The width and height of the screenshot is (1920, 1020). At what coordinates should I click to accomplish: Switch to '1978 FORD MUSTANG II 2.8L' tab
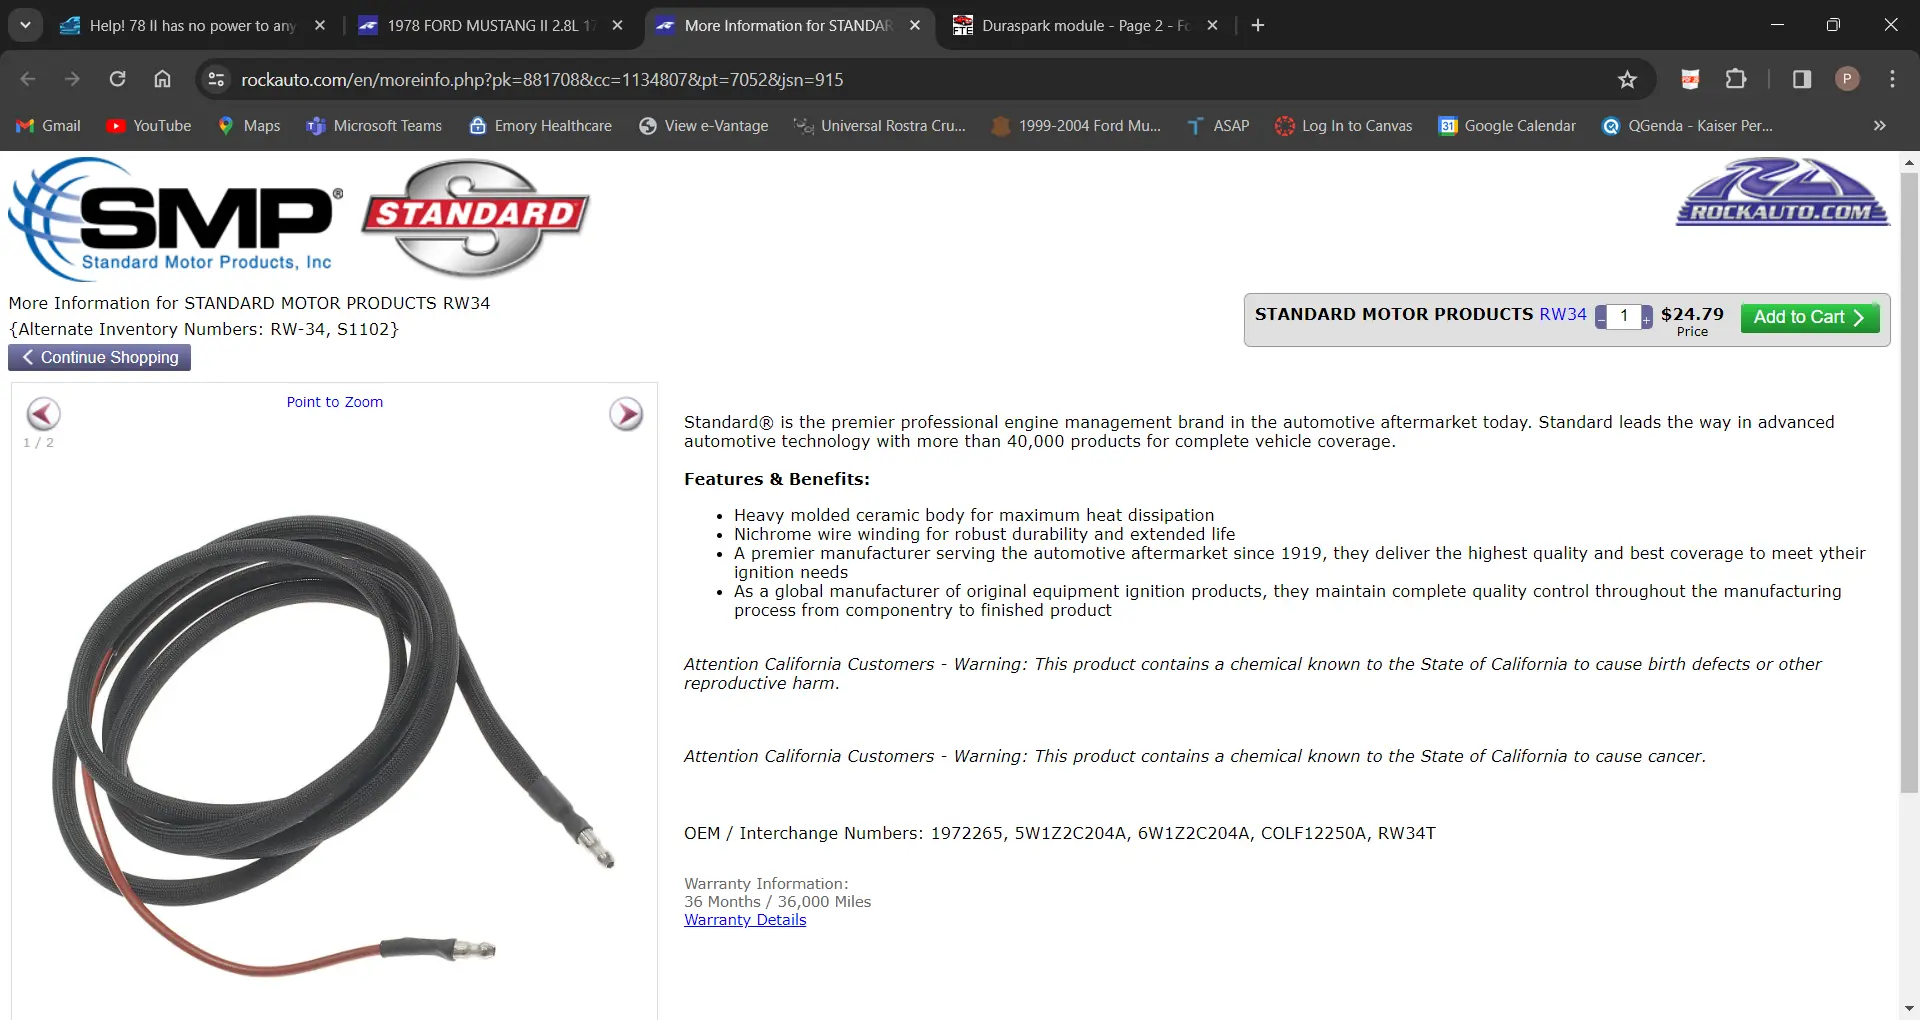(x=491, y=26)
